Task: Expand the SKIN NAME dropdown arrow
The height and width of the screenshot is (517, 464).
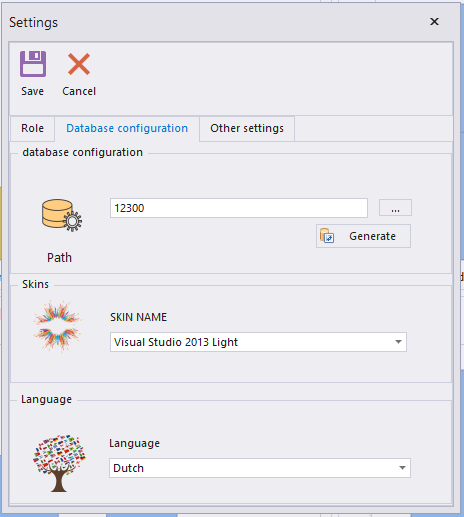Action: click(398, 342)
